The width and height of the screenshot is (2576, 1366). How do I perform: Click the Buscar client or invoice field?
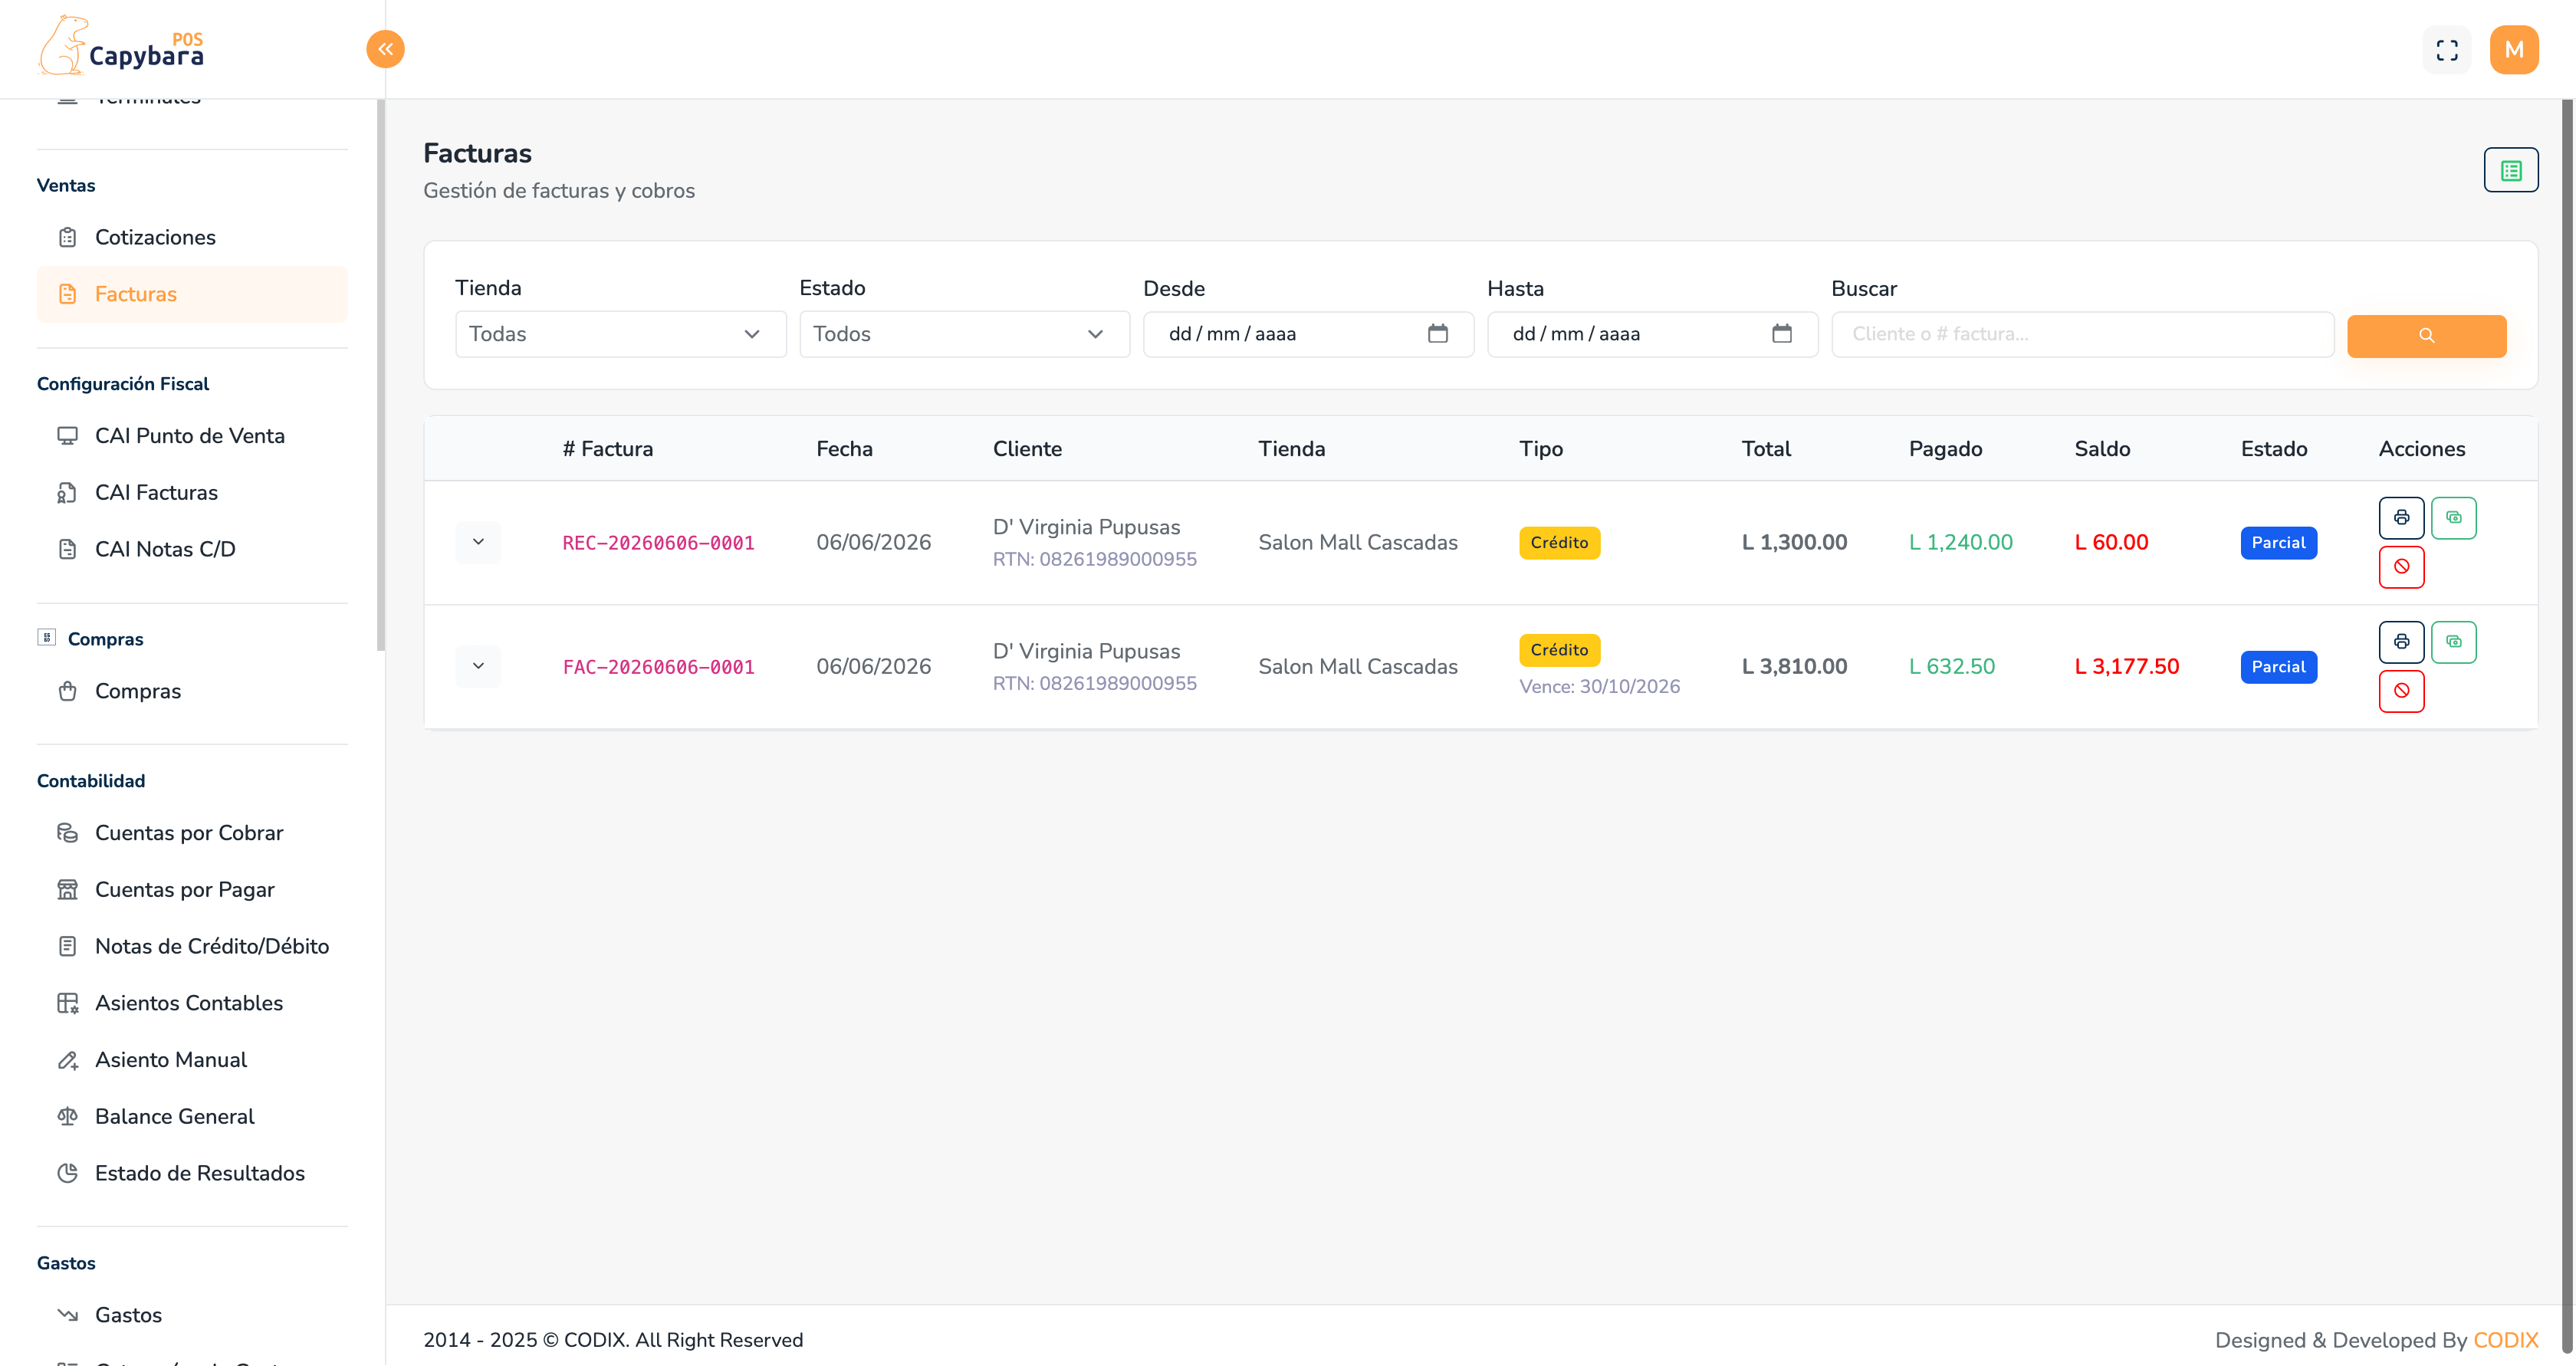point(2082,334)
